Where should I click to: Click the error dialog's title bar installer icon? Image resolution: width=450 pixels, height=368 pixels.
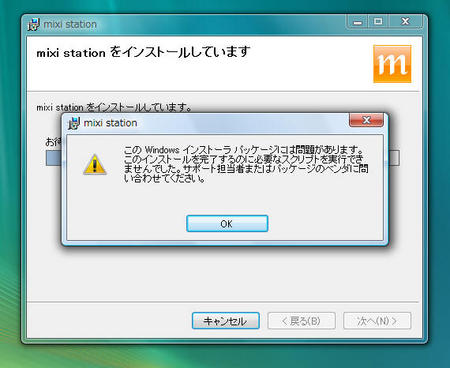coord(74,123)
